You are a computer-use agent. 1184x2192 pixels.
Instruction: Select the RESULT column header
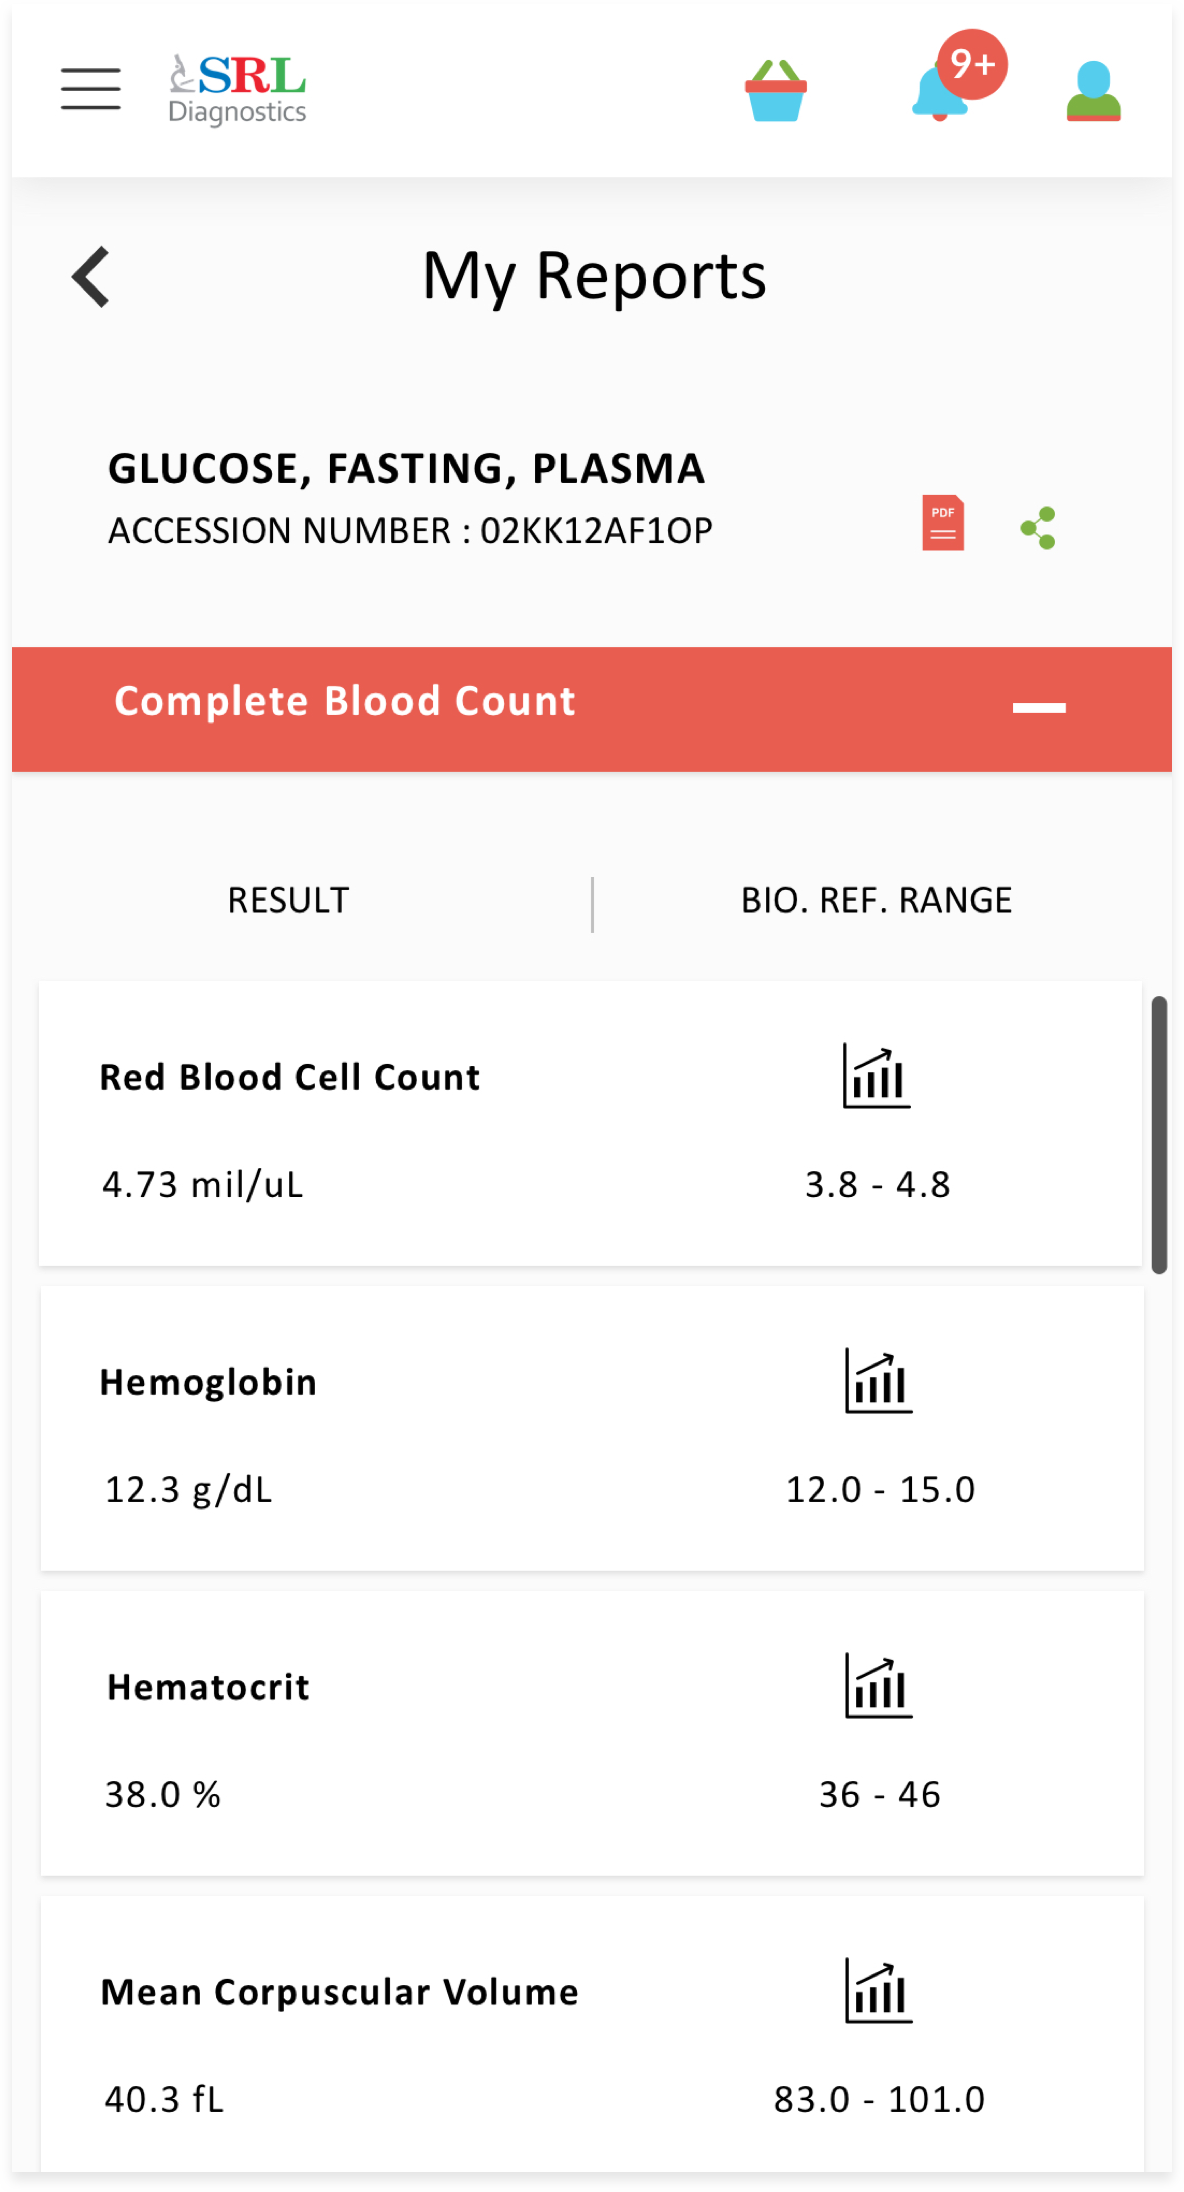tap(288, 900)
